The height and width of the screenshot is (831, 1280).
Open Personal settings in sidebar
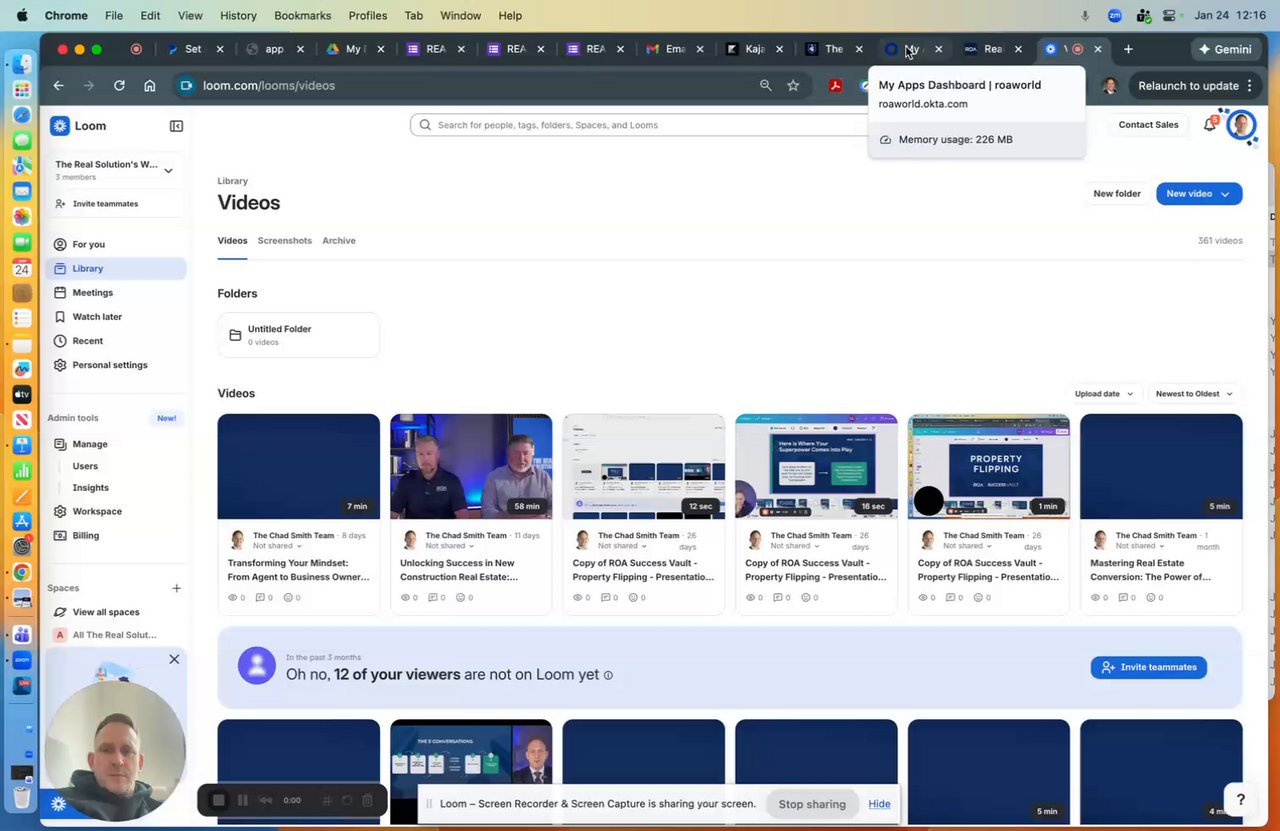click(110, 365)
